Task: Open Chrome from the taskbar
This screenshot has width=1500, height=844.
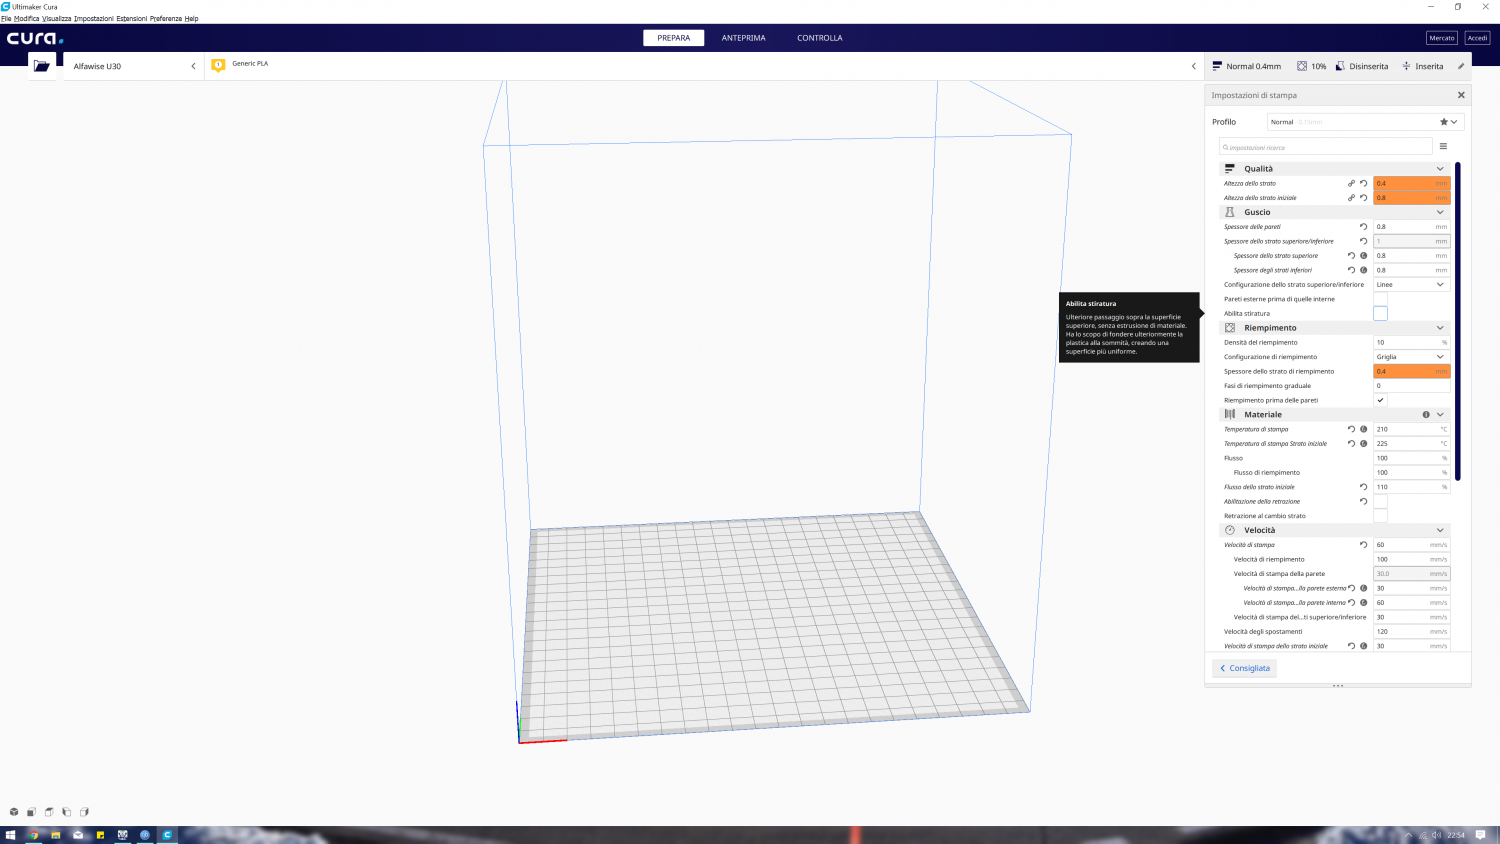Action: pyautogui.click(x=33, y=835)
